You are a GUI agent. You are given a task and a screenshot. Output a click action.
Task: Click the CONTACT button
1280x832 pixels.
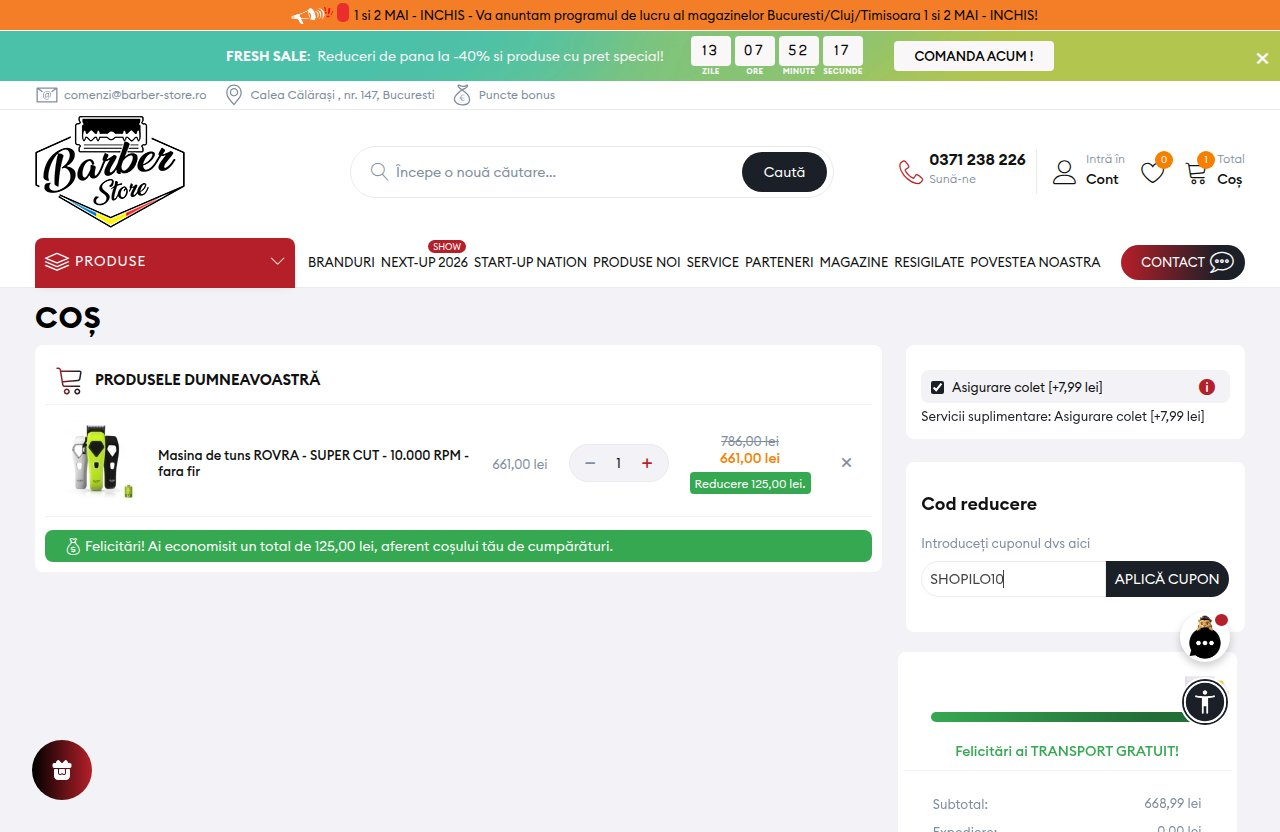1183,262
